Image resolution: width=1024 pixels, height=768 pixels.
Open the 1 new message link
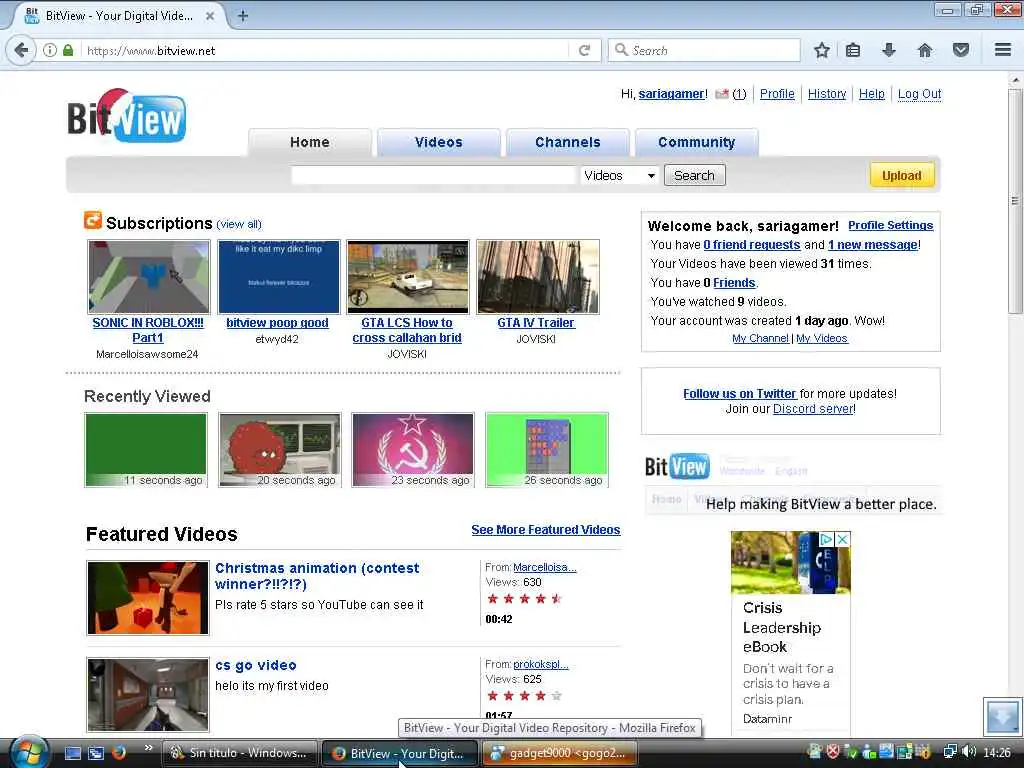[x=873, y=245]
